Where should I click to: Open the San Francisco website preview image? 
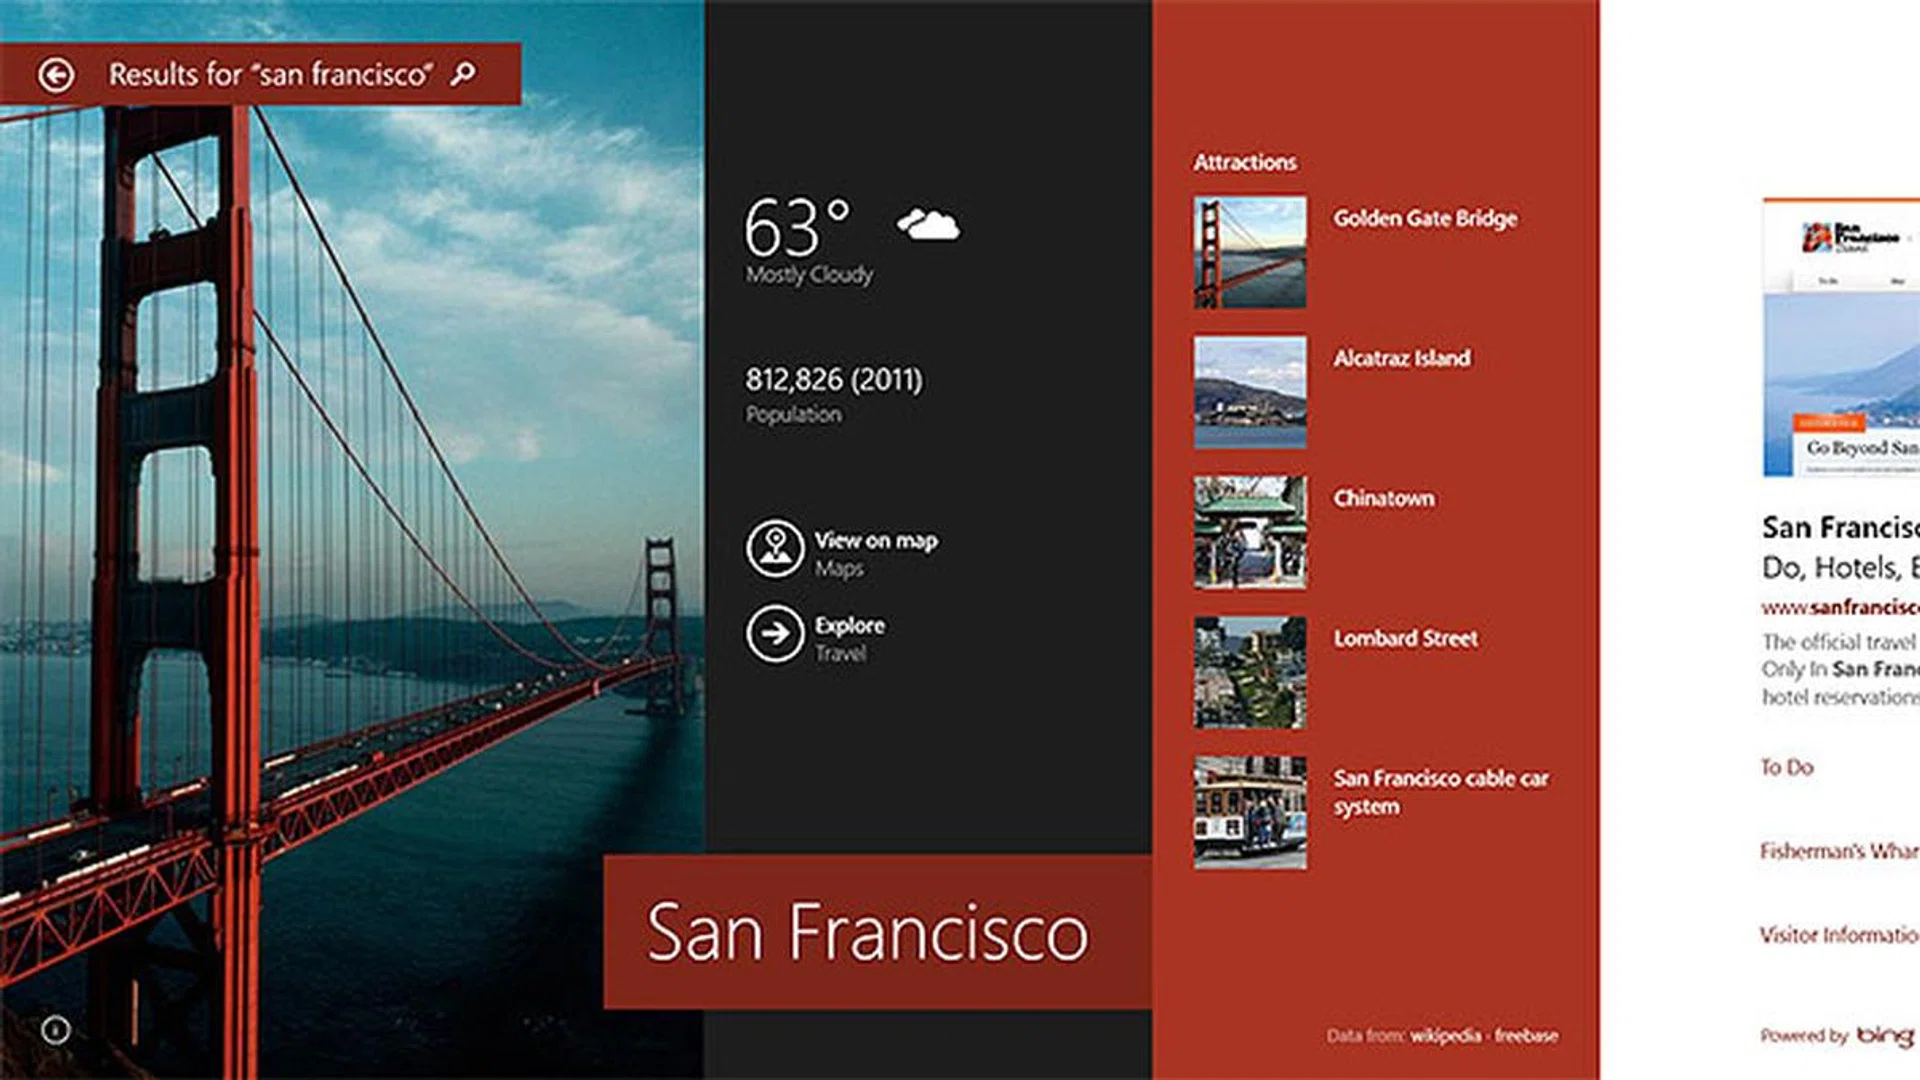tap(1841, 338)
